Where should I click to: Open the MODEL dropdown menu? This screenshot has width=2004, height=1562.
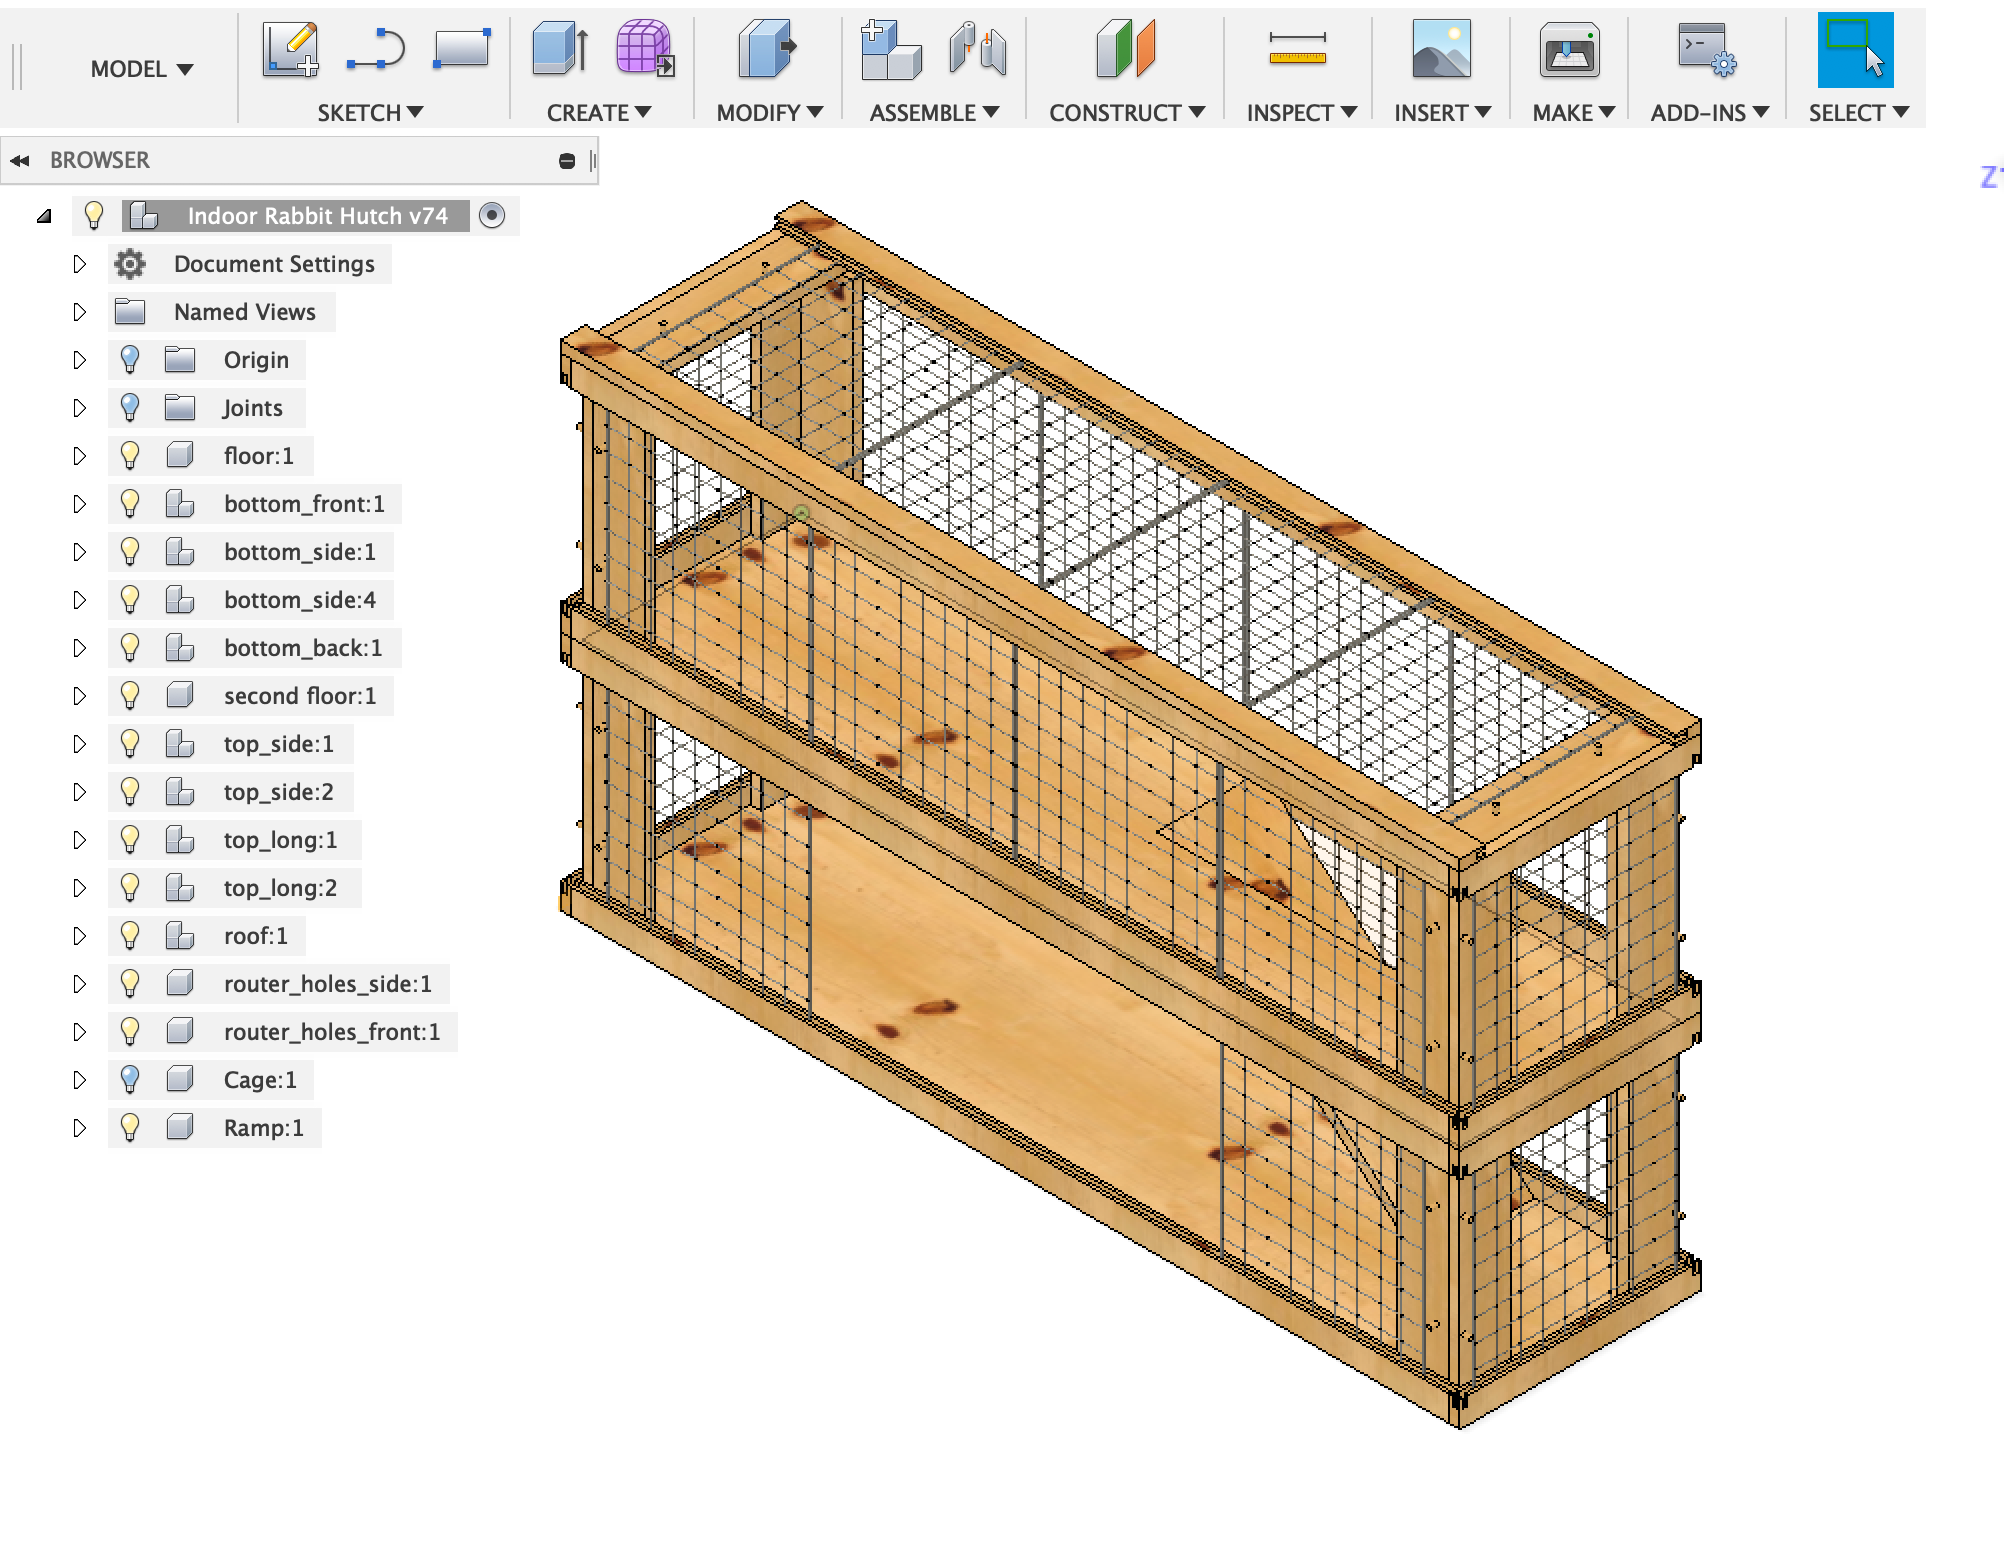138,67
